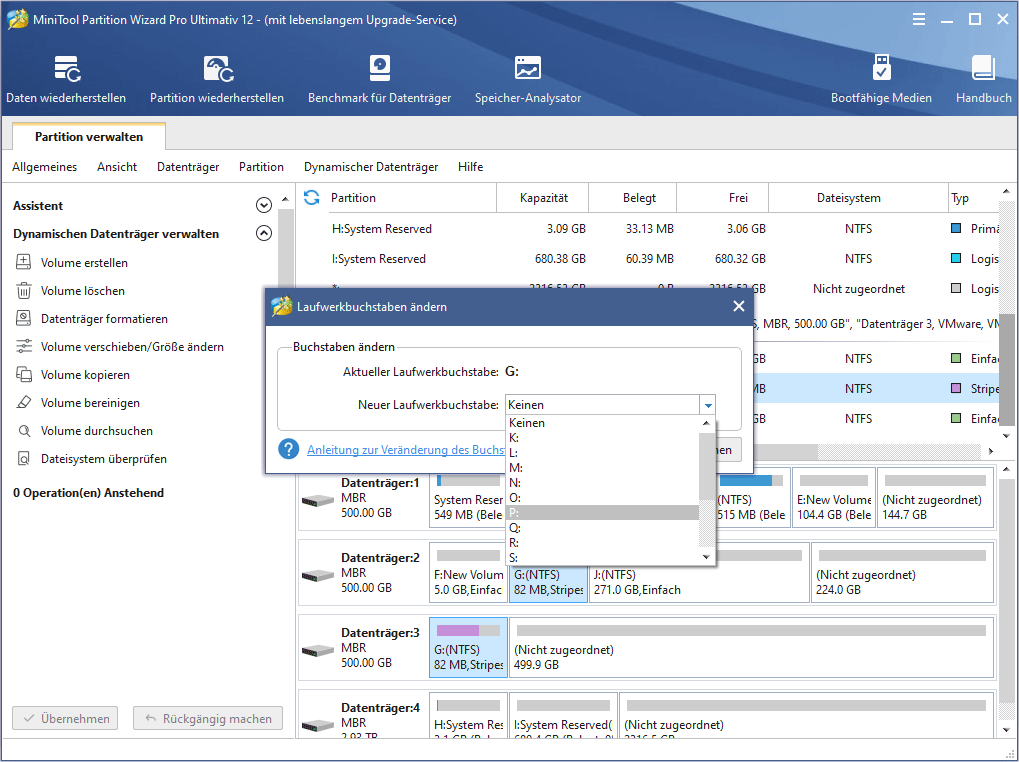Image resolution: width=1019 pixels, height=762 pixels.
Task: Click the Striped volume purple color square
Action: coord(955,388)
